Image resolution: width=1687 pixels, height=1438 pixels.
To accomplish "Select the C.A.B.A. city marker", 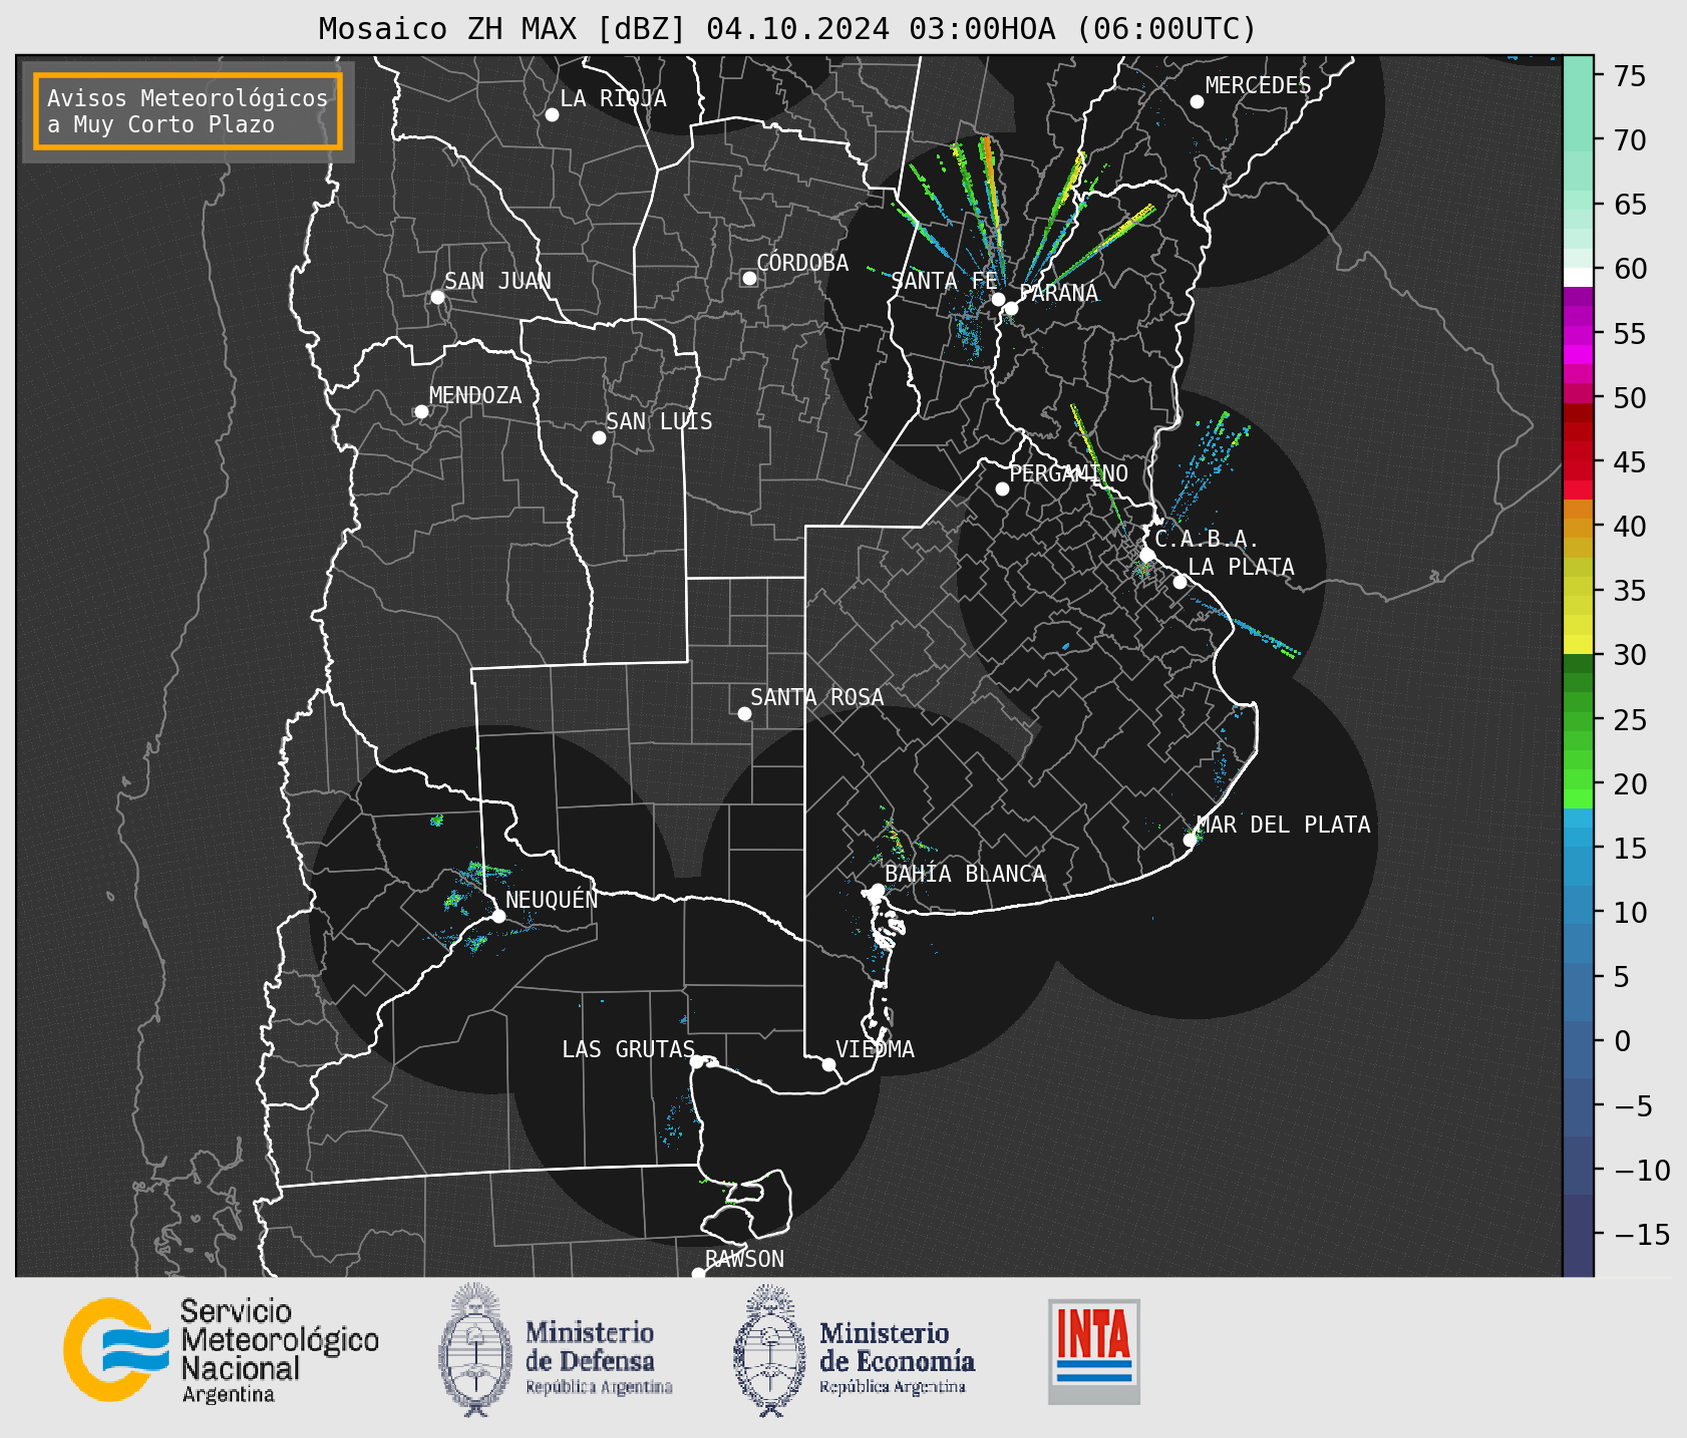I will coord(1148,555).
